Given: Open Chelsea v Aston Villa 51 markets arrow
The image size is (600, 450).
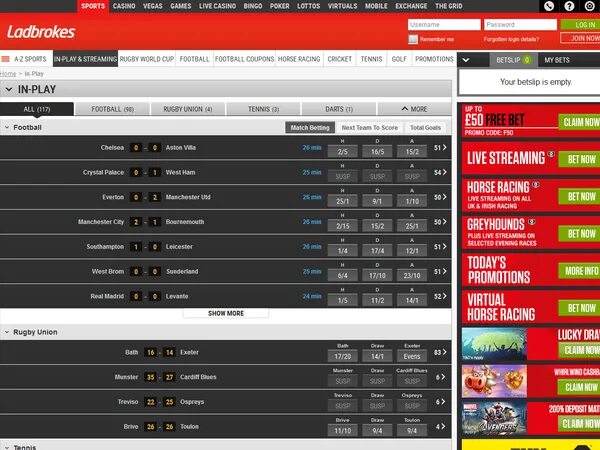Looking at the screenshot, I should pyautogui.click(x=440, y=147).
